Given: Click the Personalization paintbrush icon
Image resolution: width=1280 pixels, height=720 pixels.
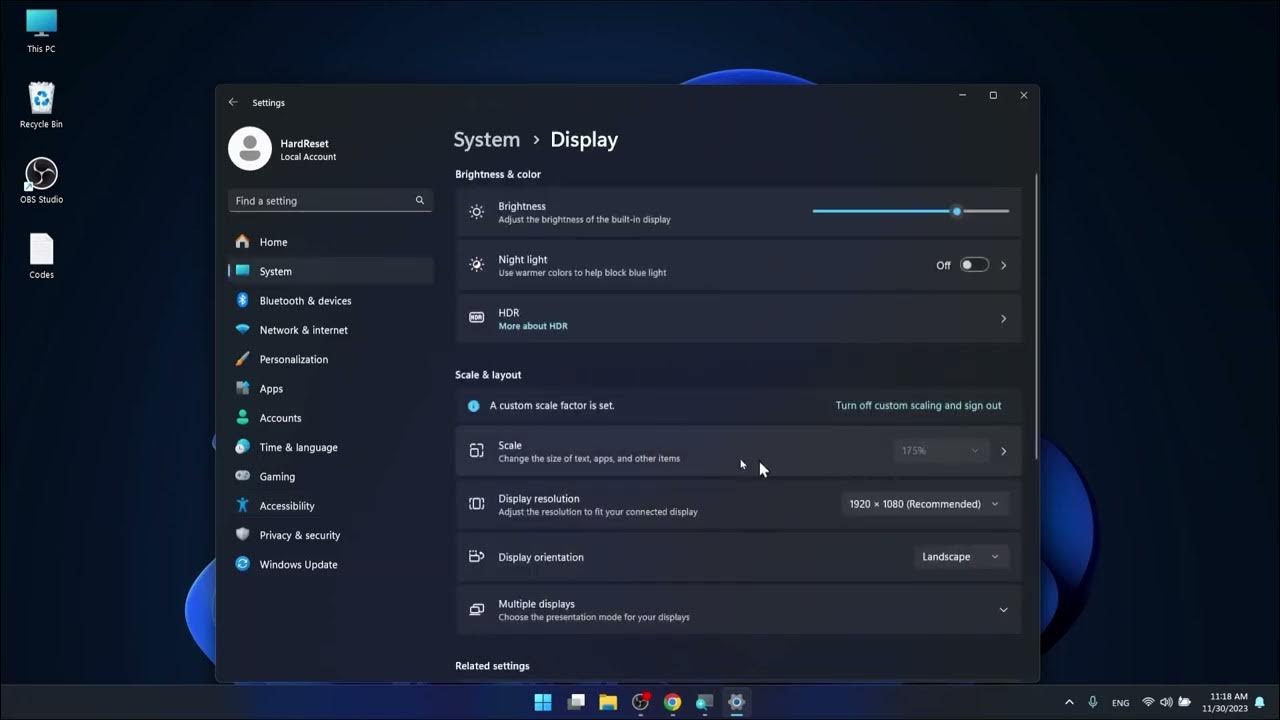Looking at the screenshot, I should (242, 359).
